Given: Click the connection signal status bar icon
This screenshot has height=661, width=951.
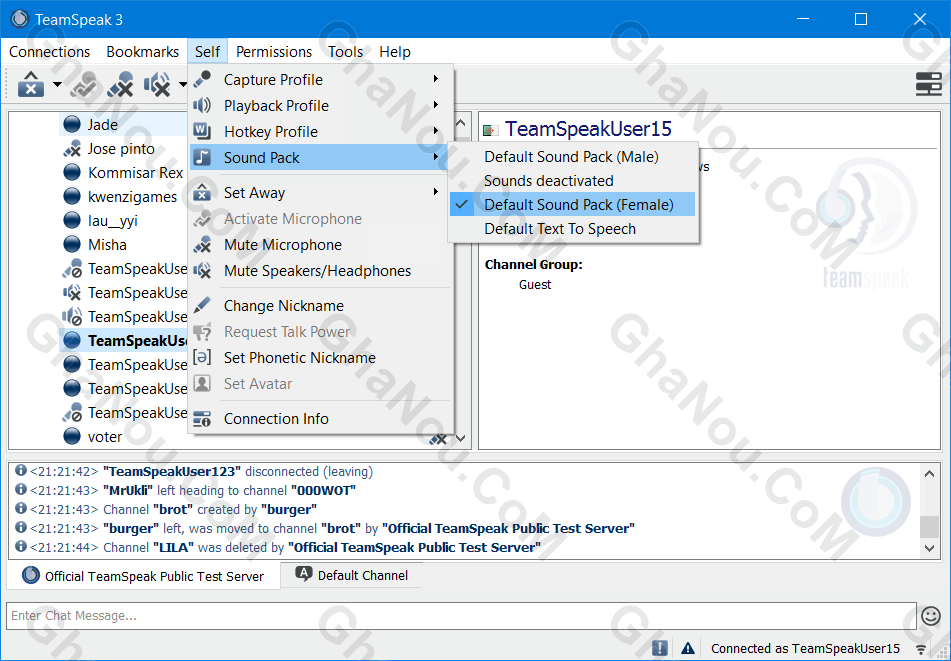Looking at the screenshot, I should pos(921,649).
